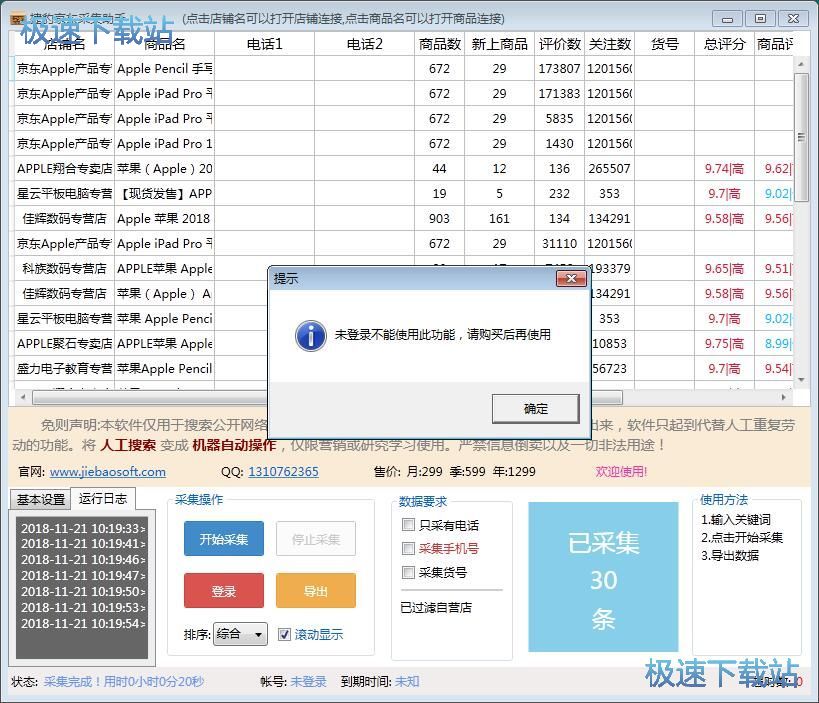Click the 电话1 column header
The height and width of the screenshot is (703, 819).
[264, 44]
